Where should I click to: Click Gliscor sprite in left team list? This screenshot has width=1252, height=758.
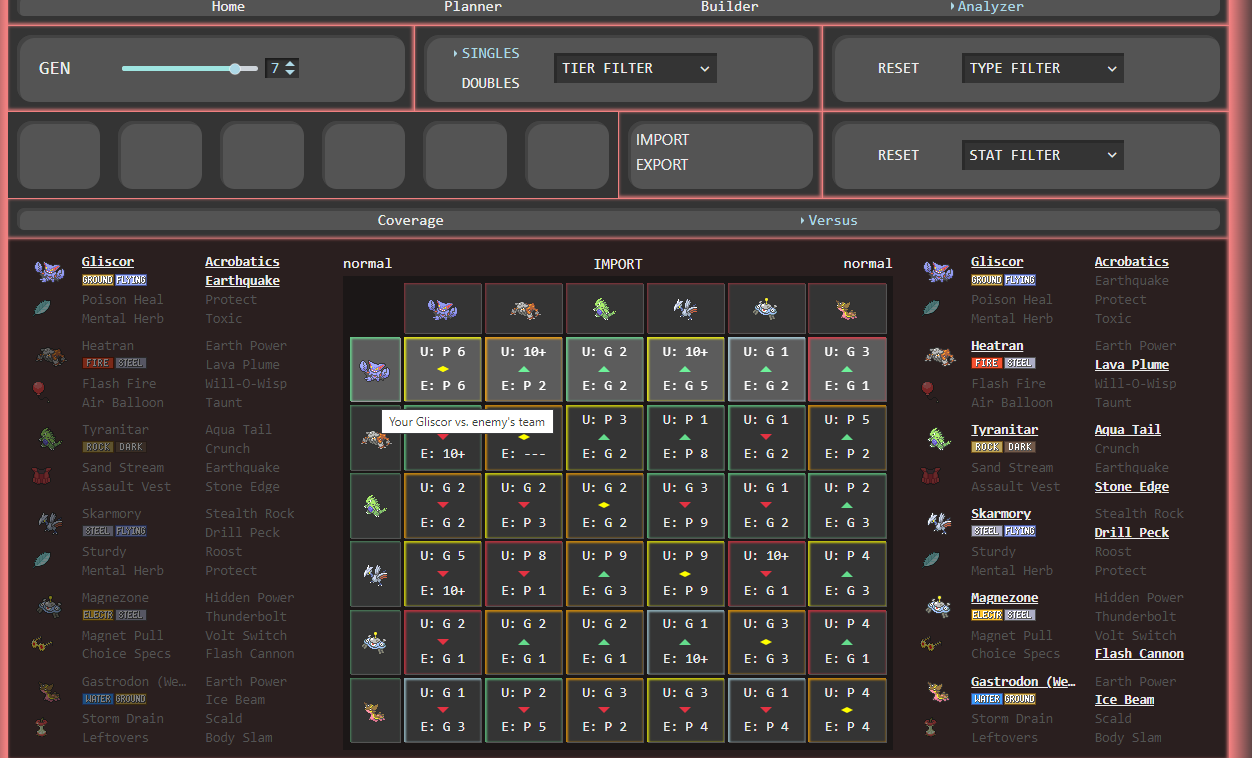tap(49, 271)
